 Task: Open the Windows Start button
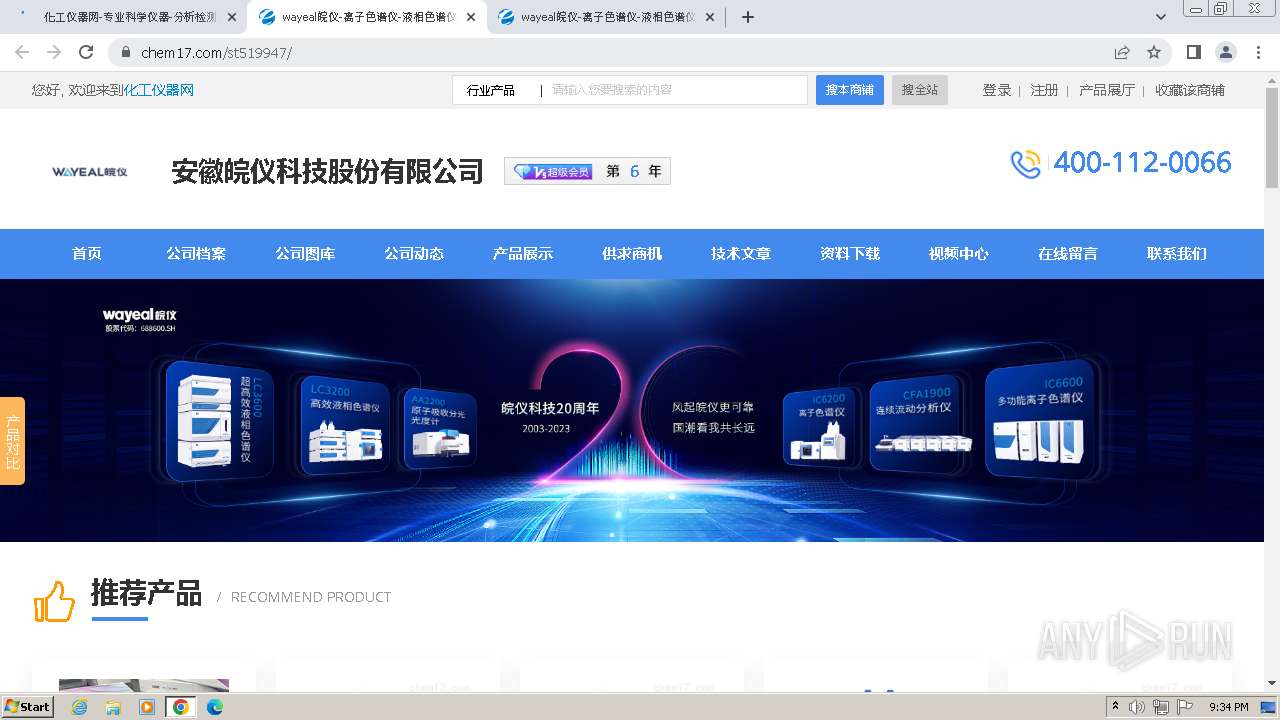coord(28,707)
